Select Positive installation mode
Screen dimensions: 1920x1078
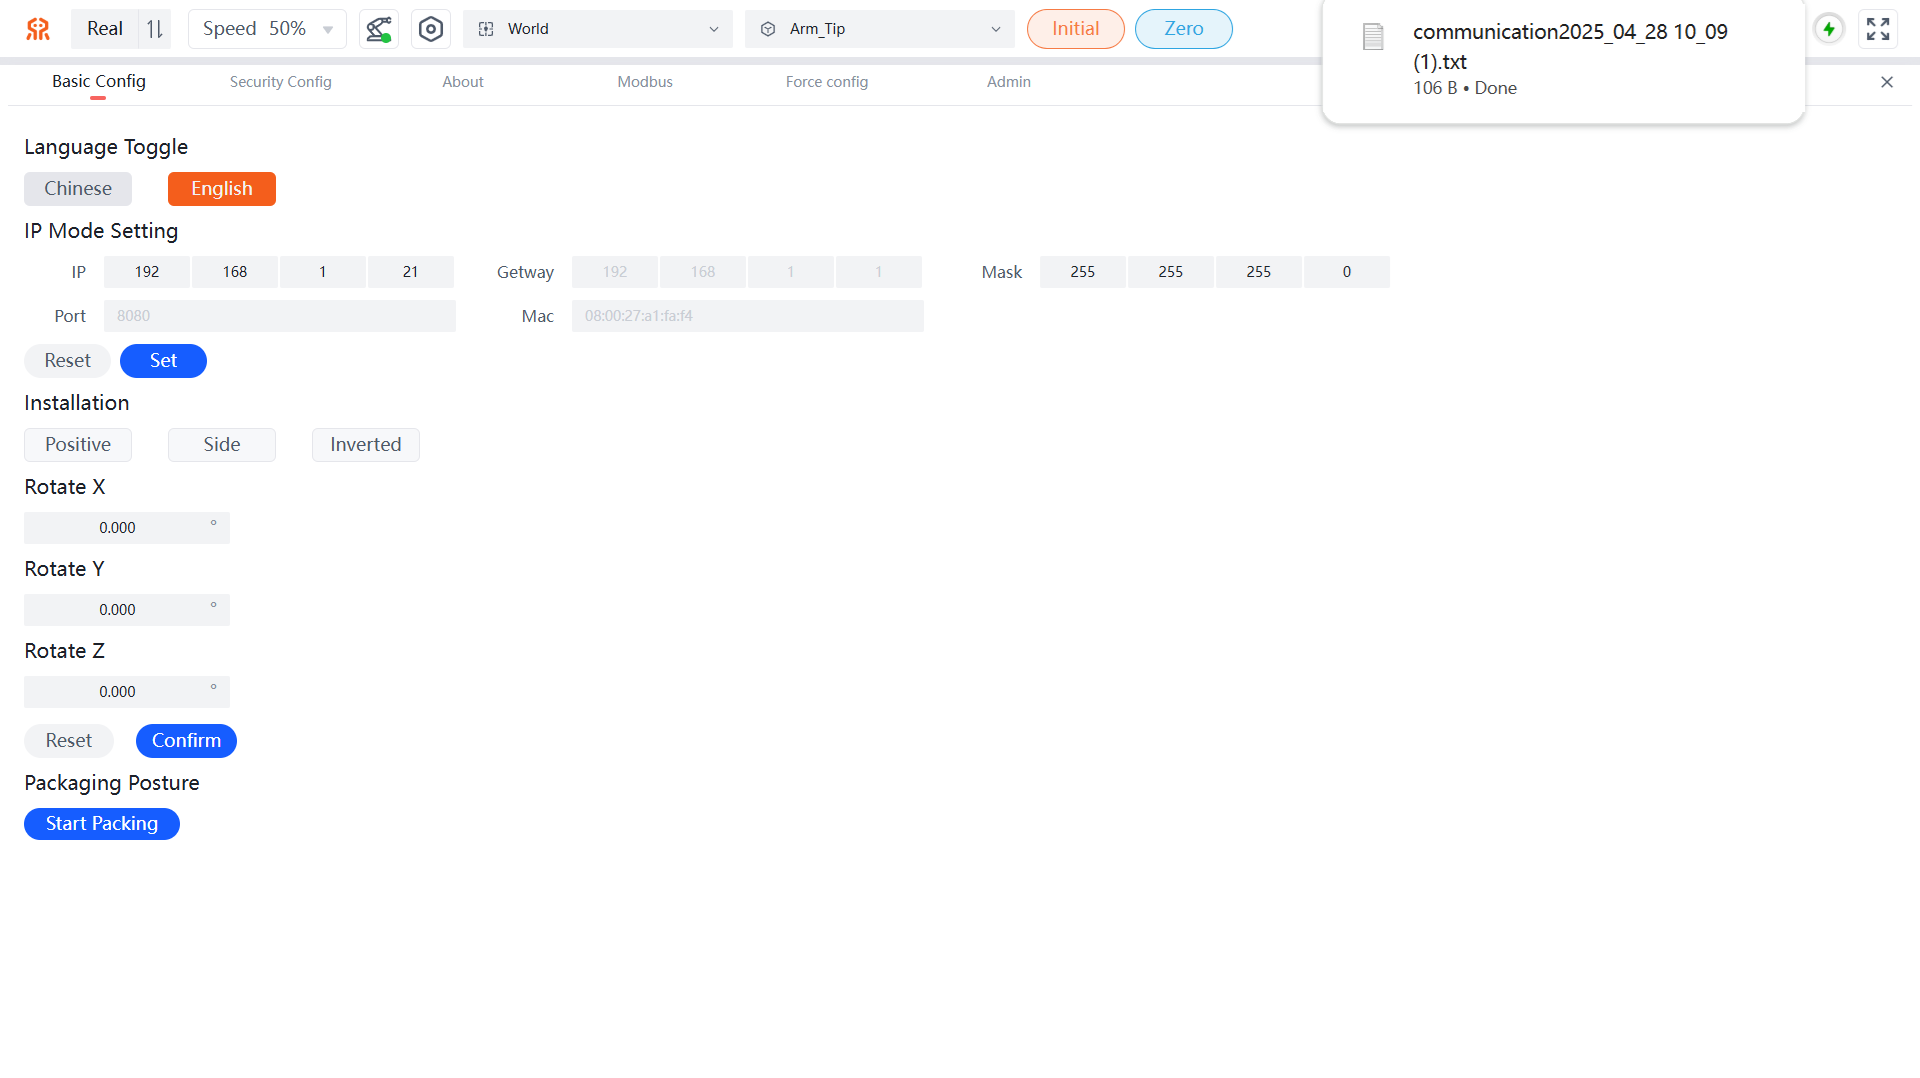pyautogui.click(x=78, y=445)
